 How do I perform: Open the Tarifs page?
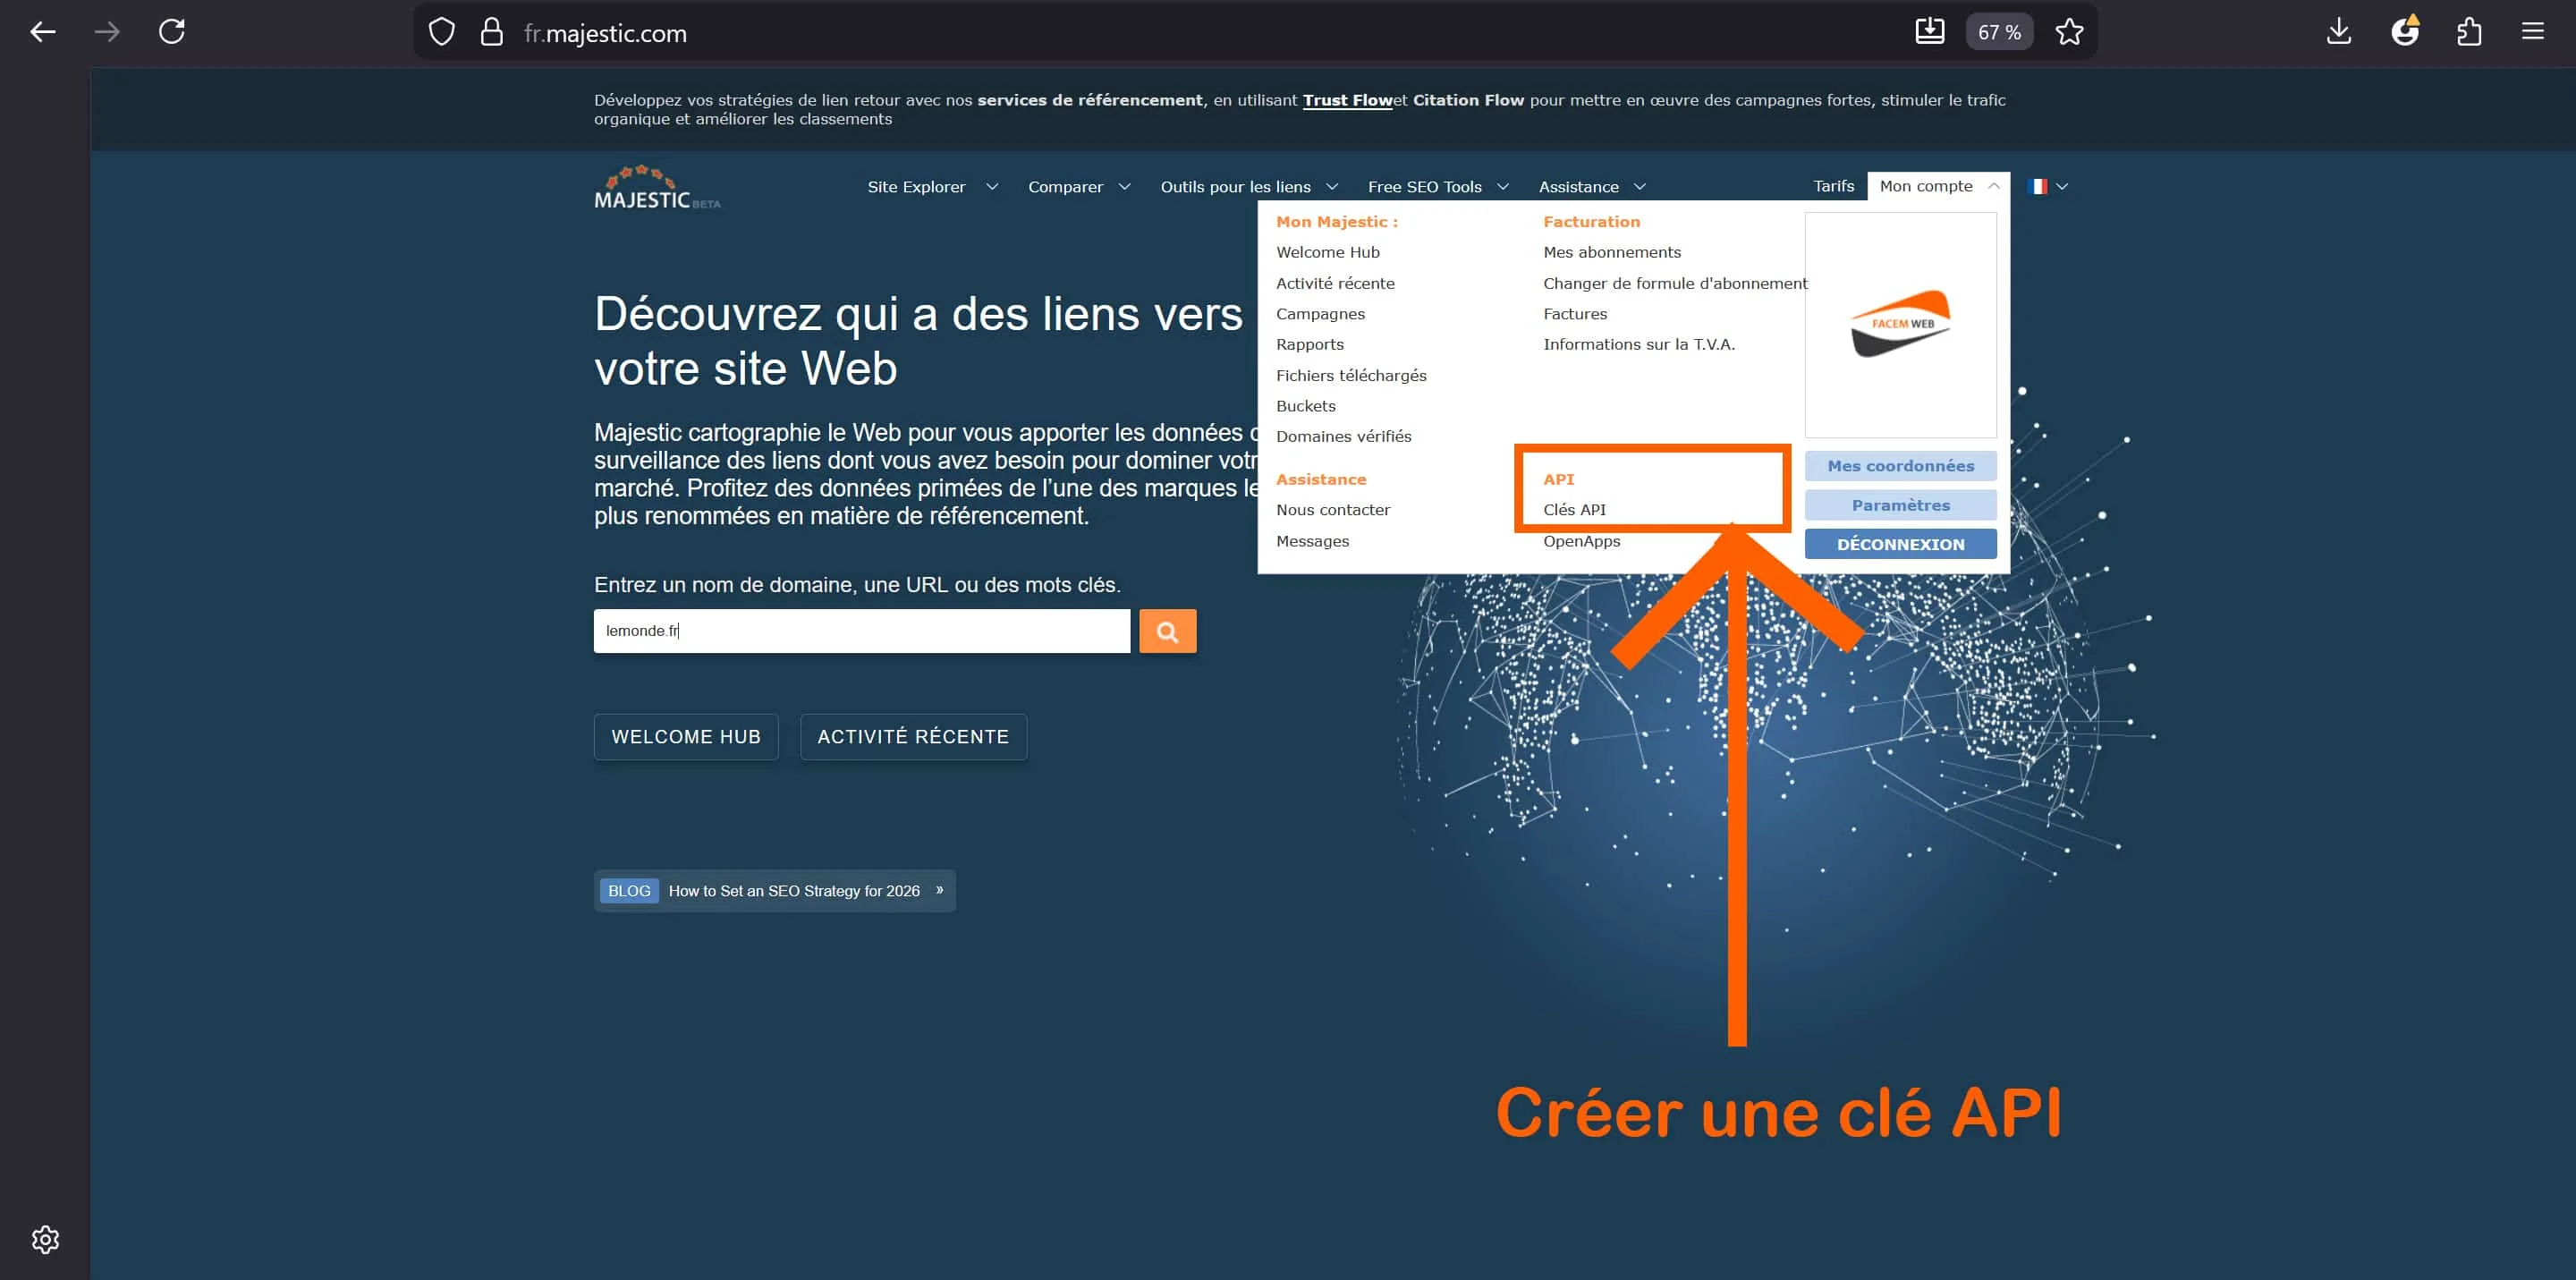(1833, 186)
